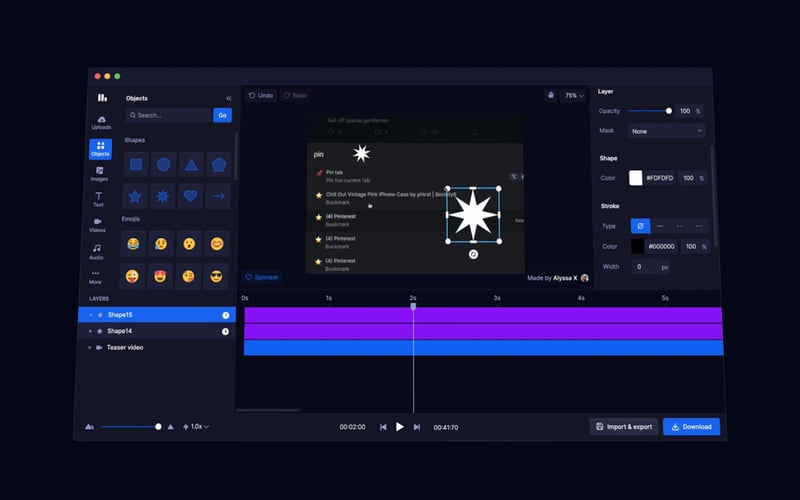Click the large mountain zoom-in icon

[170, 427]
